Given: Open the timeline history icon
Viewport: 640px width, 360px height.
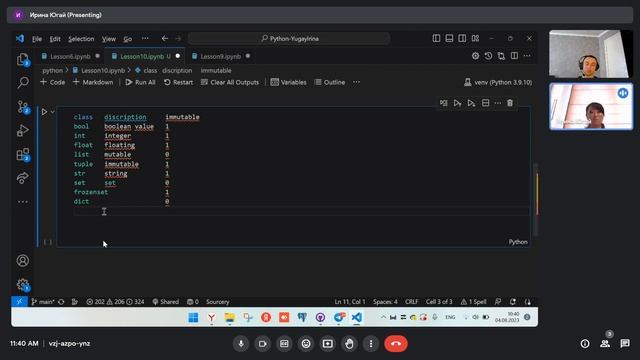Looking at the screenshot, I should tap(489, 56).
